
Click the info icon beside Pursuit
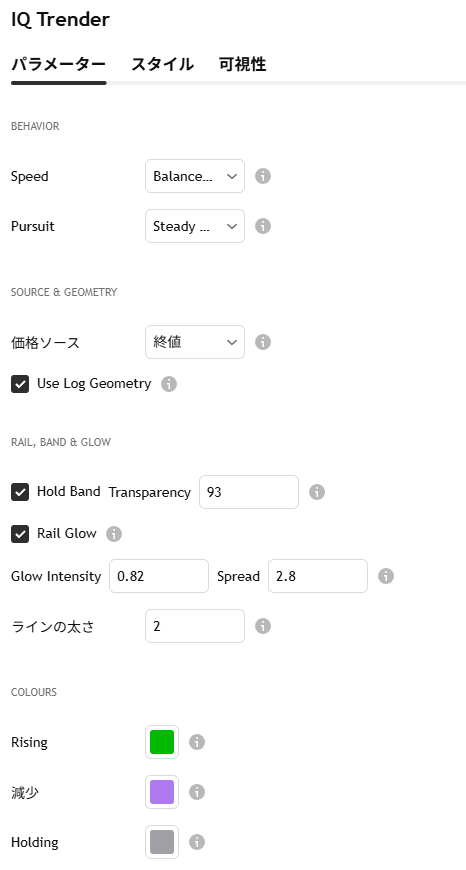point(263,226)
